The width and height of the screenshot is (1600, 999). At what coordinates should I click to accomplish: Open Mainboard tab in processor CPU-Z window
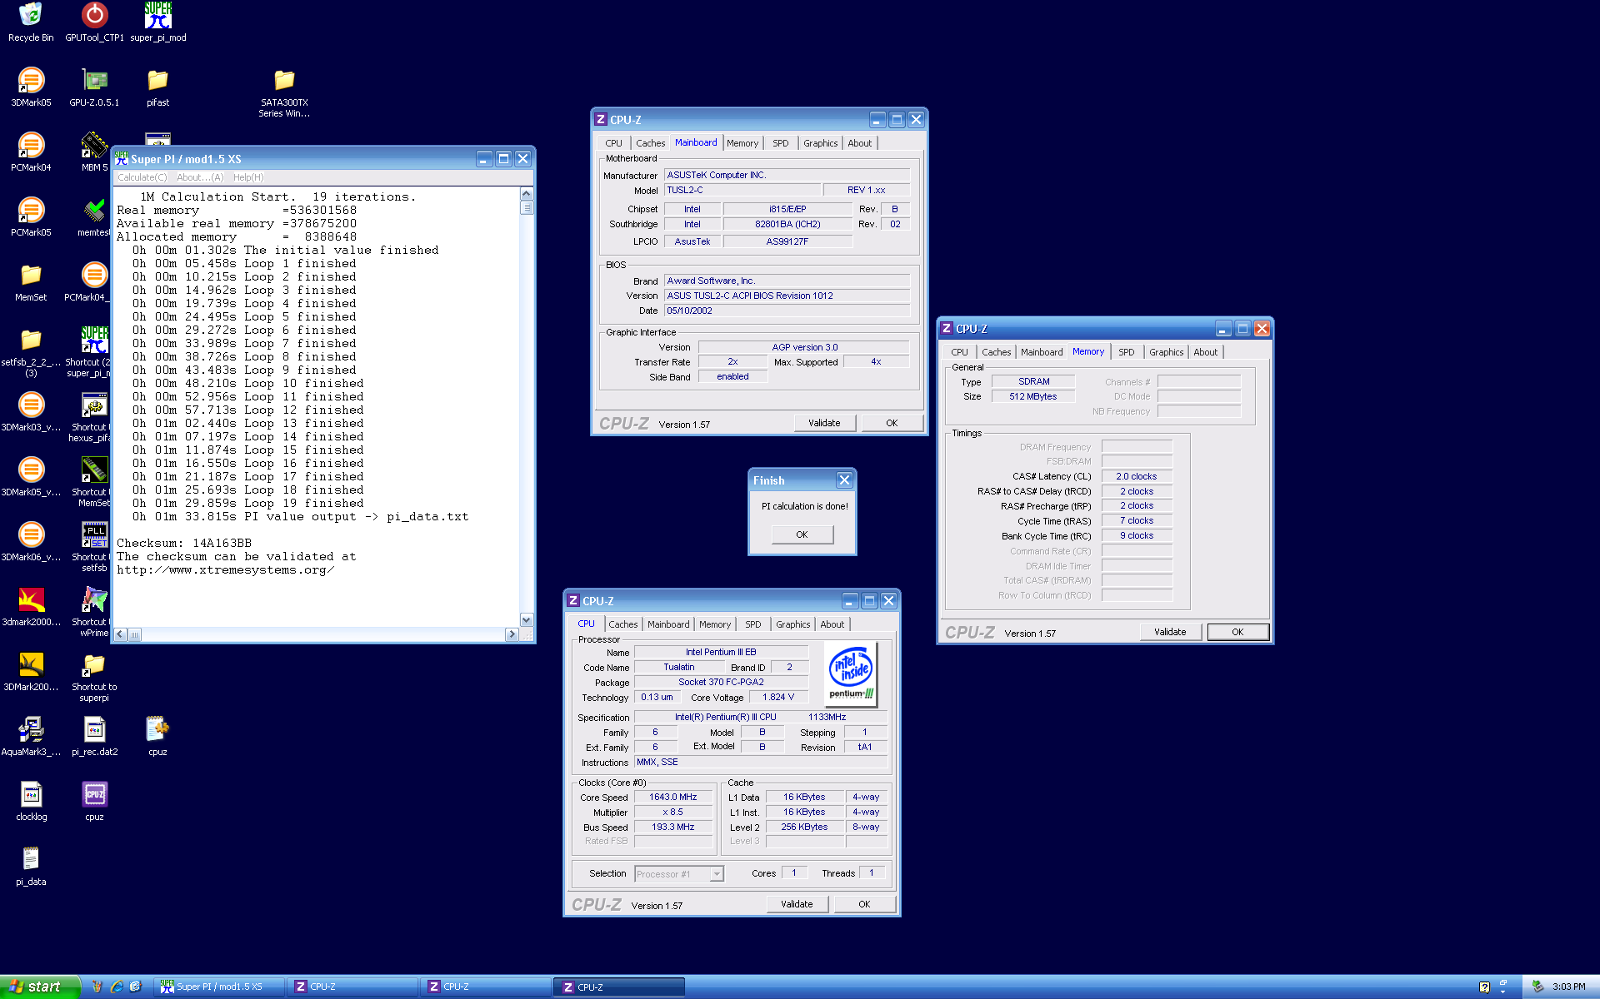[668, 624]
